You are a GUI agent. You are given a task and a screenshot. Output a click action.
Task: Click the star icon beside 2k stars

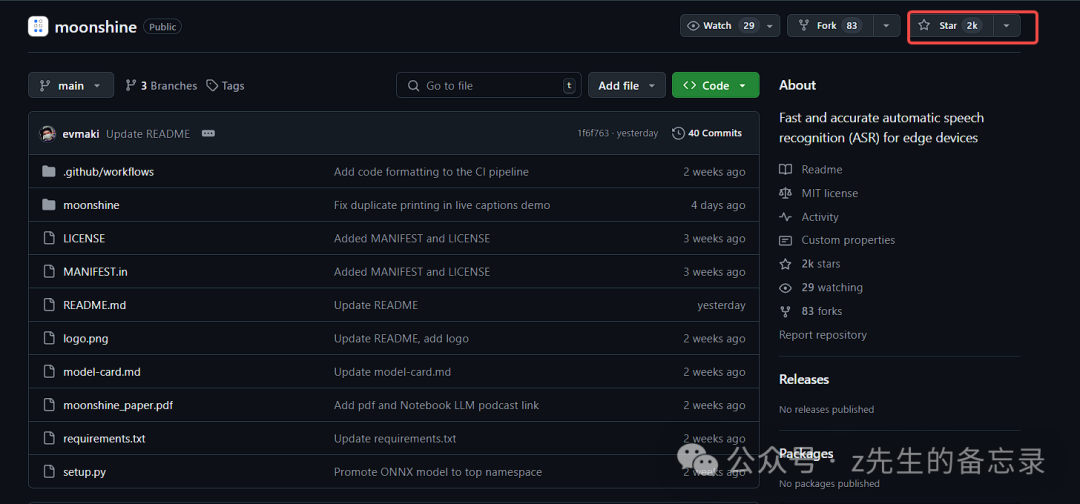click(x=785, y=264)
